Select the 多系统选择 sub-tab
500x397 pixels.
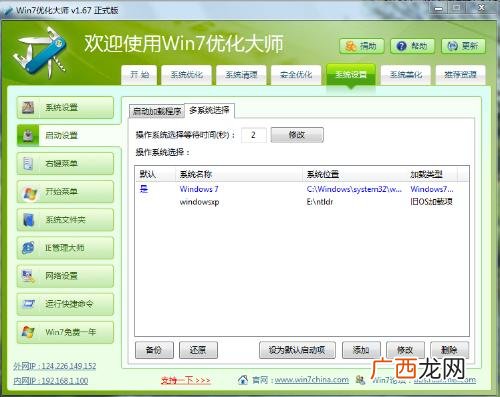(x=209, y=110)
